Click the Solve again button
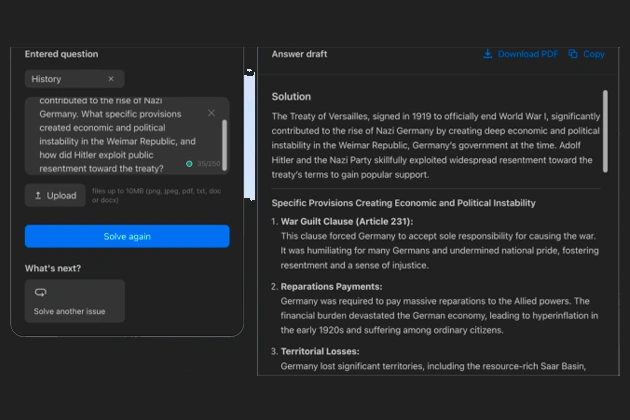The width and height of the screenshot is (630, 420). coord(127,236)
